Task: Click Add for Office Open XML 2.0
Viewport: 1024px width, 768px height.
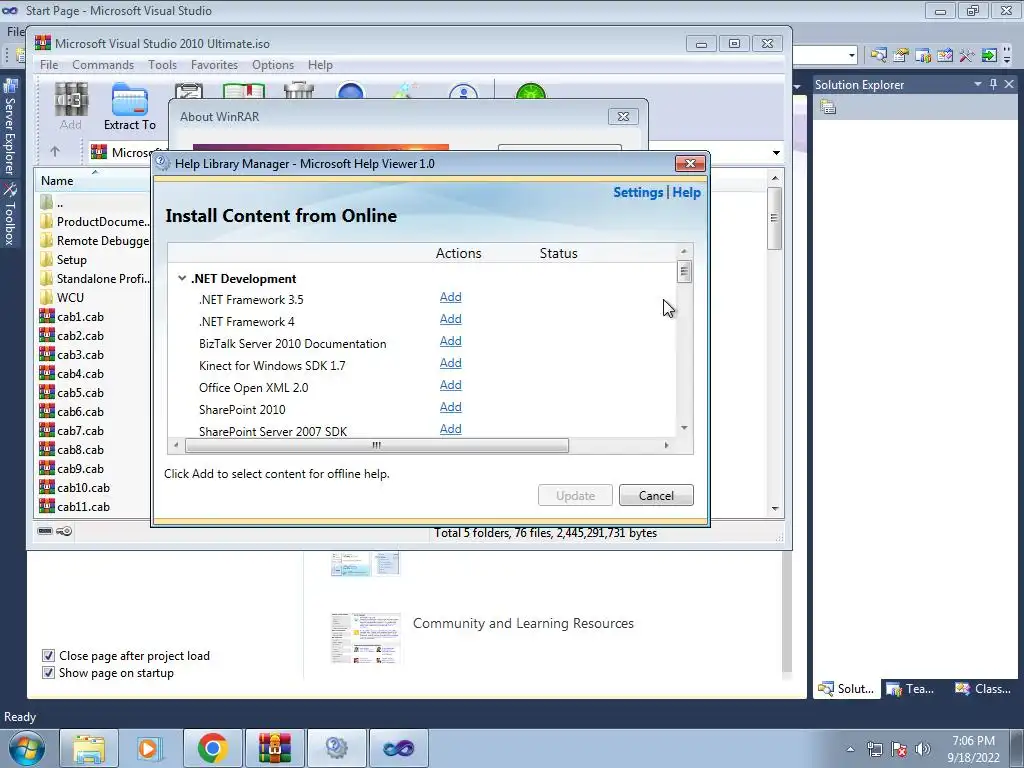Action: pyautogui.click(x=451, y=385)
